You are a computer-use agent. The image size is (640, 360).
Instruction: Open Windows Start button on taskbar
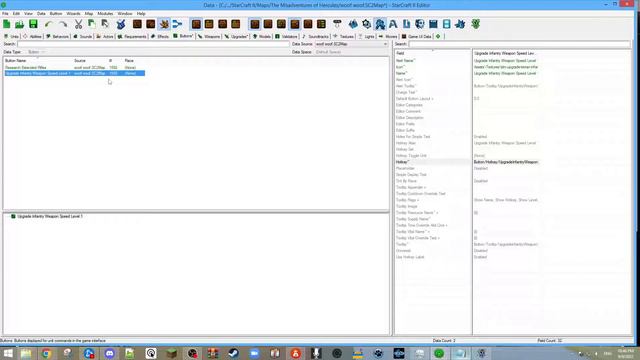(x=8, y=353)
